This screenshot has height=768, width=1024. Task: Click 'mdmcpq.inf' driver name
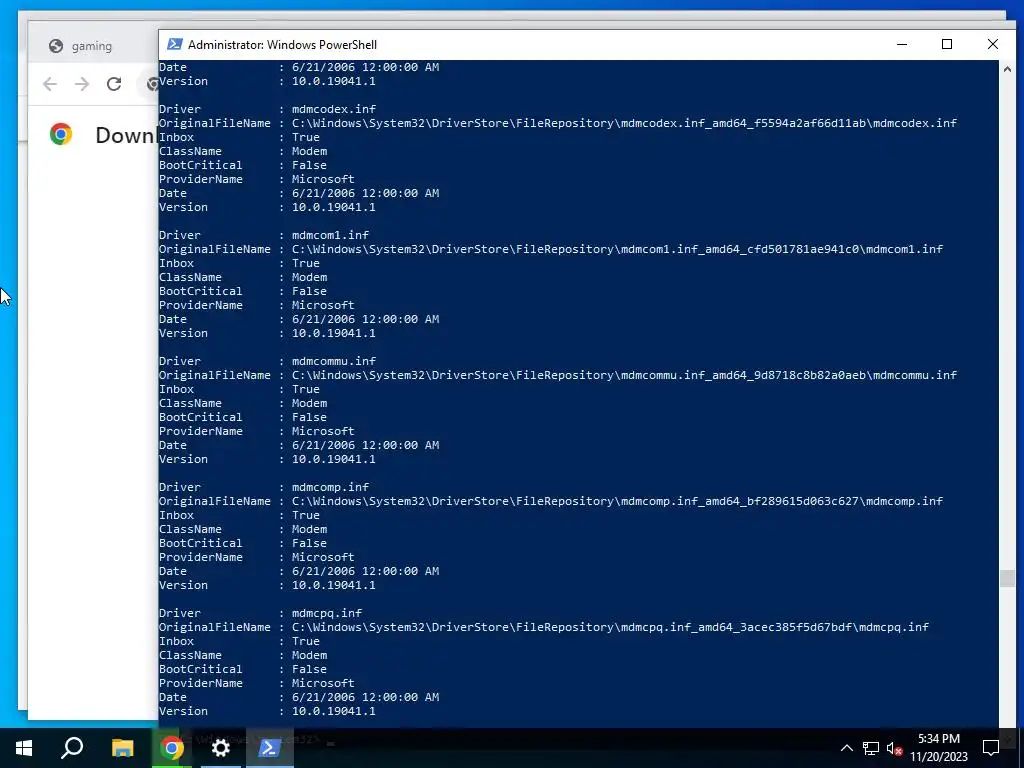327,613
